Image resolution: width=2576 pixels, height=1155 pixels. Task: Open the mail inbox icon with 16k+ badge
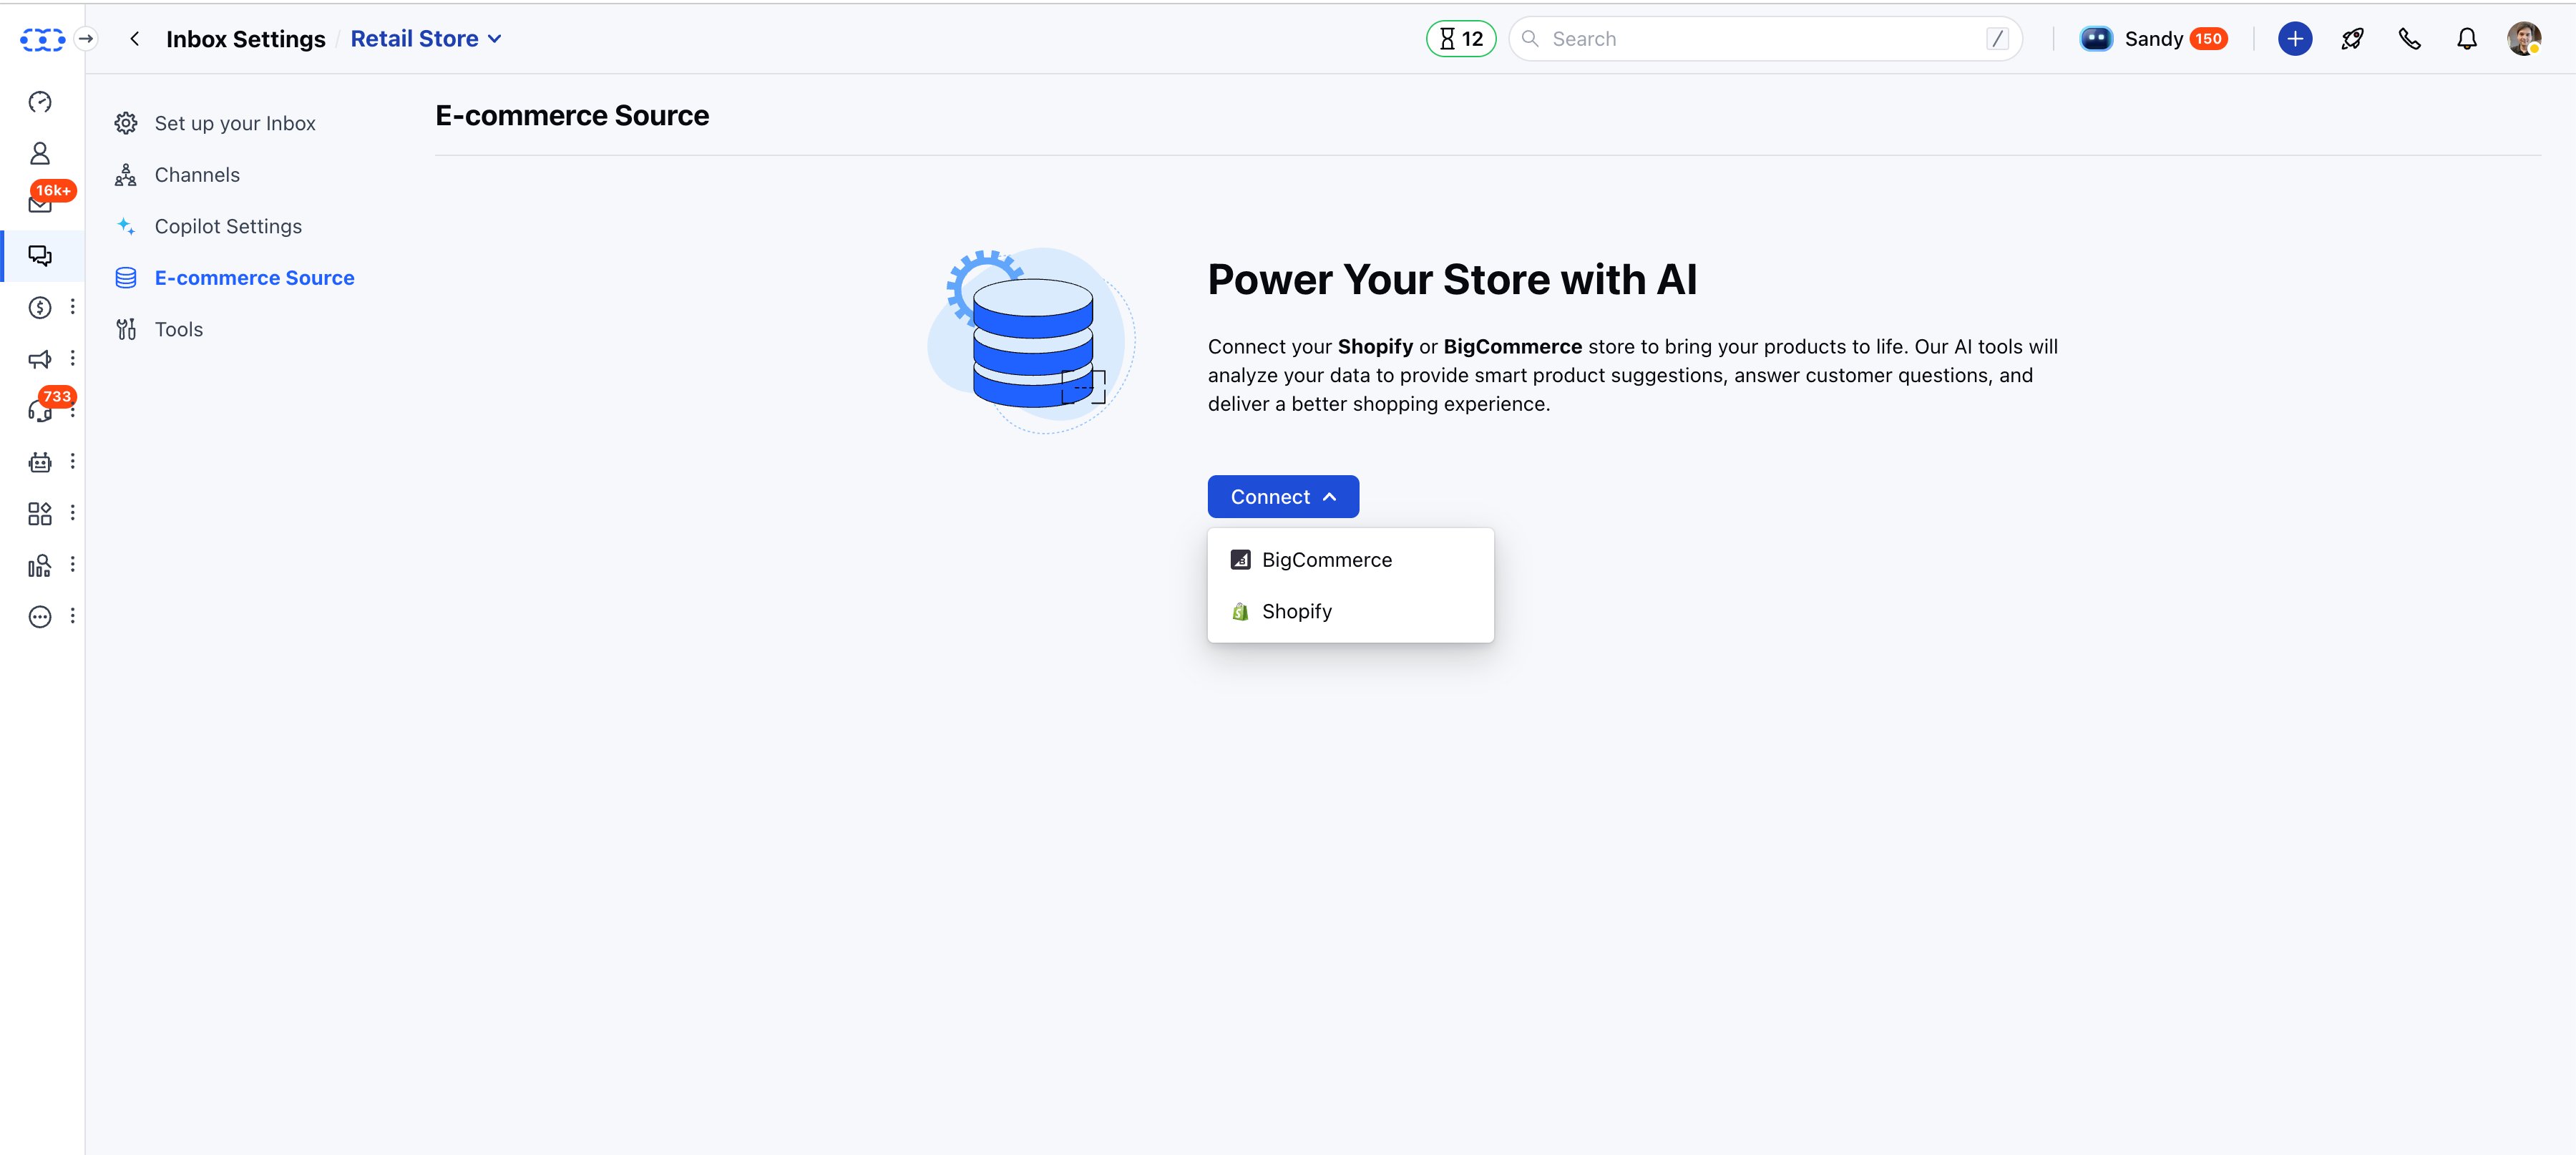click(x=40, y=204)
